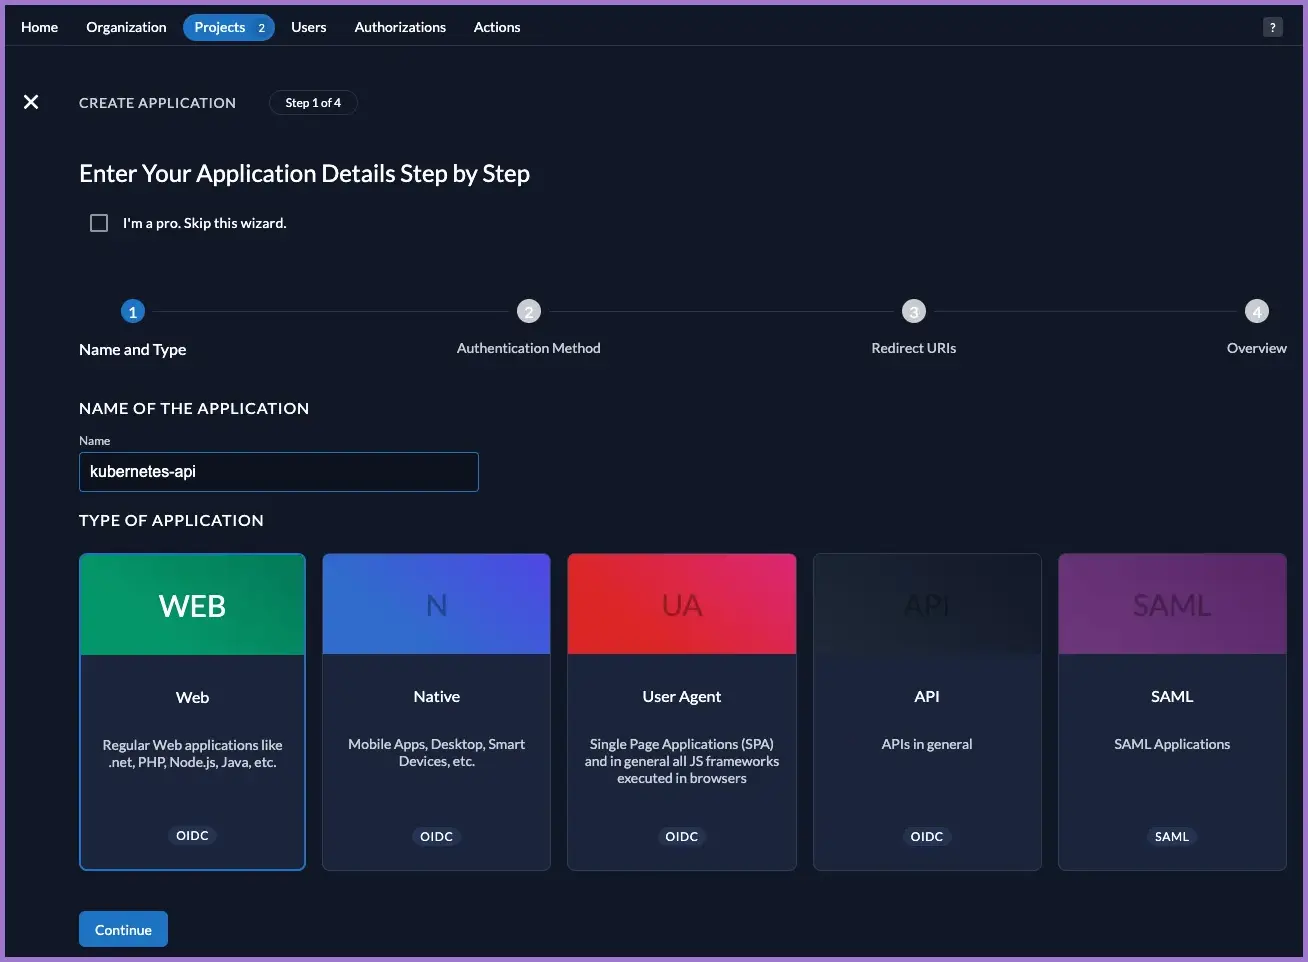Click step 3 circle for Redirect URIs
1308x962 pixels.
click(x=913, y=312)
